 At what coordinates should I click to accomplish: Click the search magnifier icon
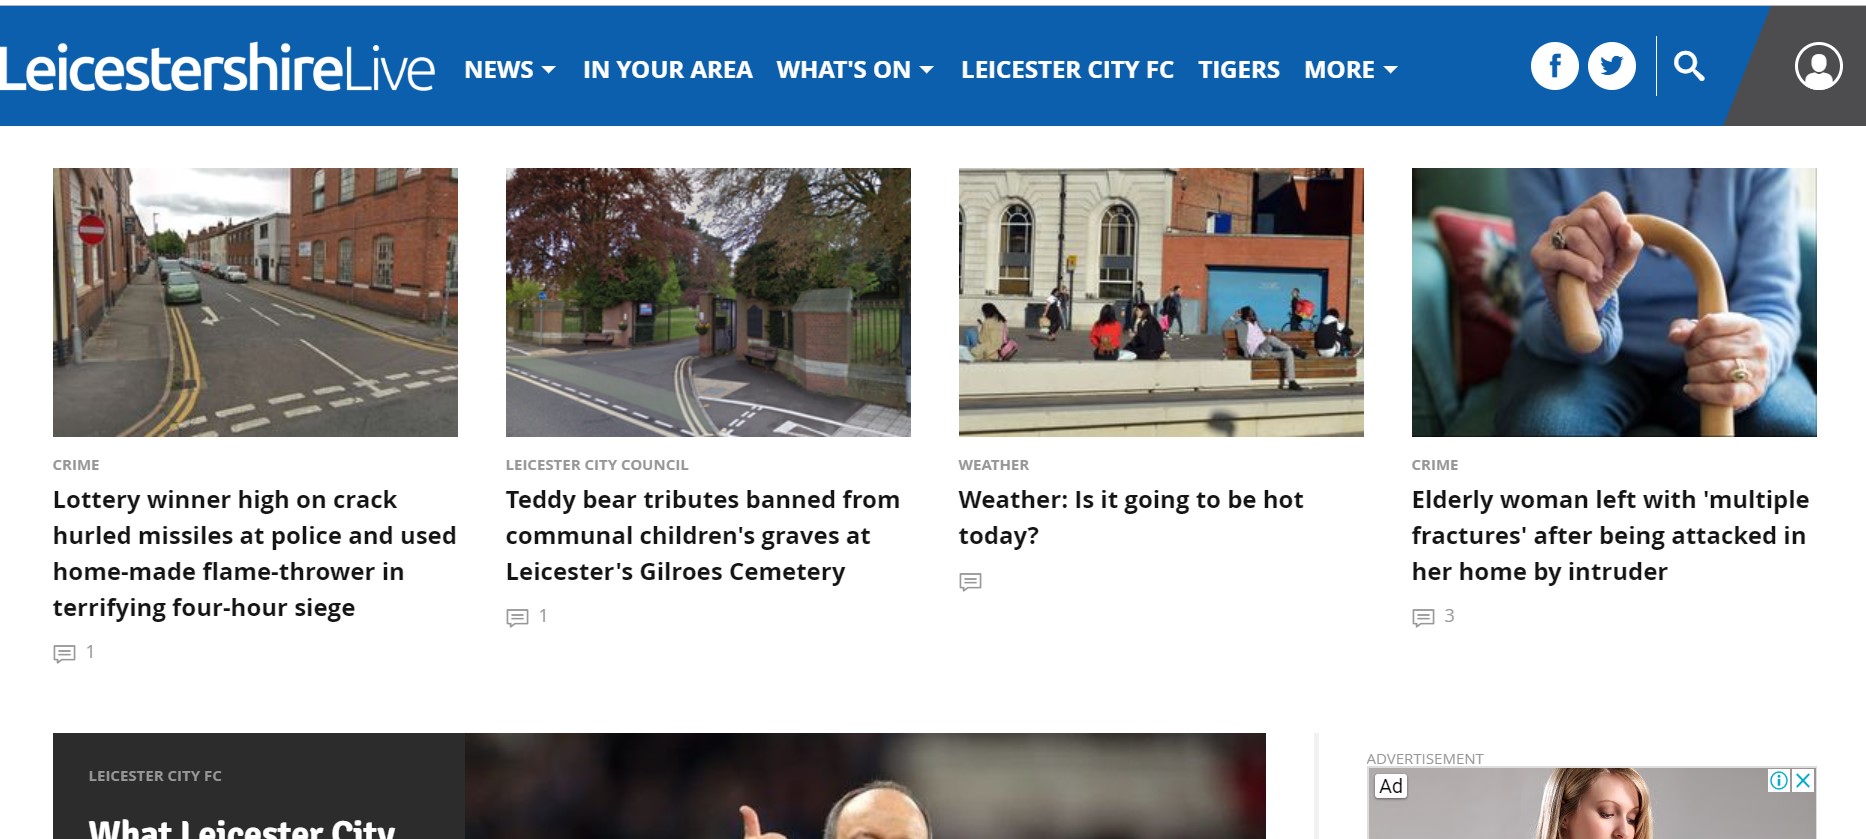pyautogui.click(x=1689, y=66)
